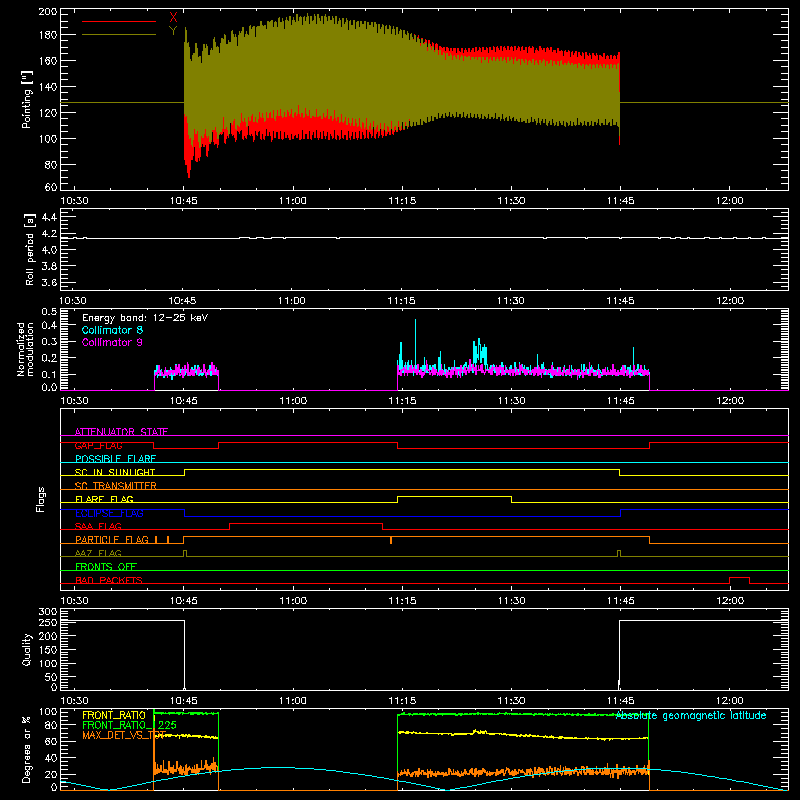This screenshot has width=800, height=800.
Task: Select the GAP_FLAG label
Action: 98,445
